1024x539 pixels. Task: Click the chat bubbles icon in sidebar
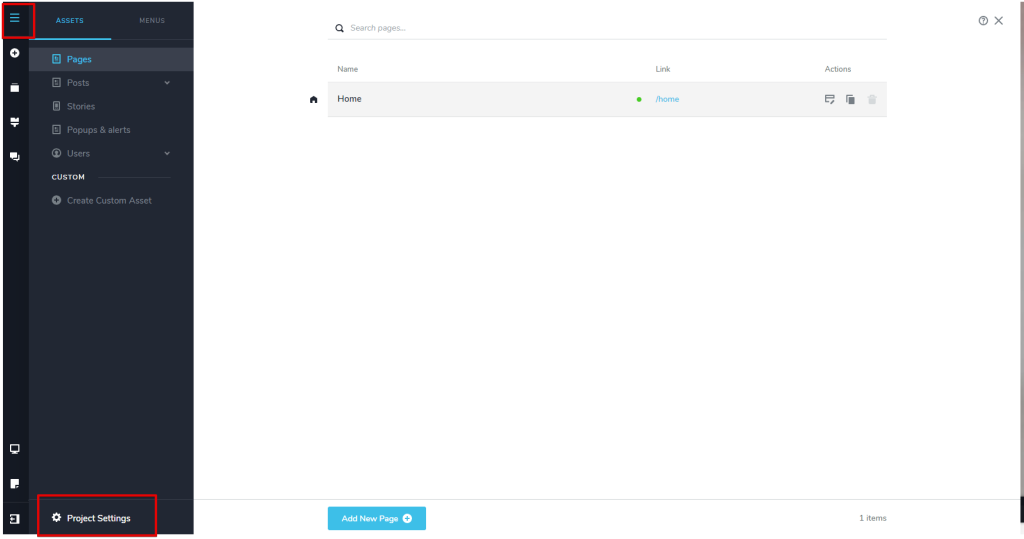pyautogui.click(x=14, y=157)
